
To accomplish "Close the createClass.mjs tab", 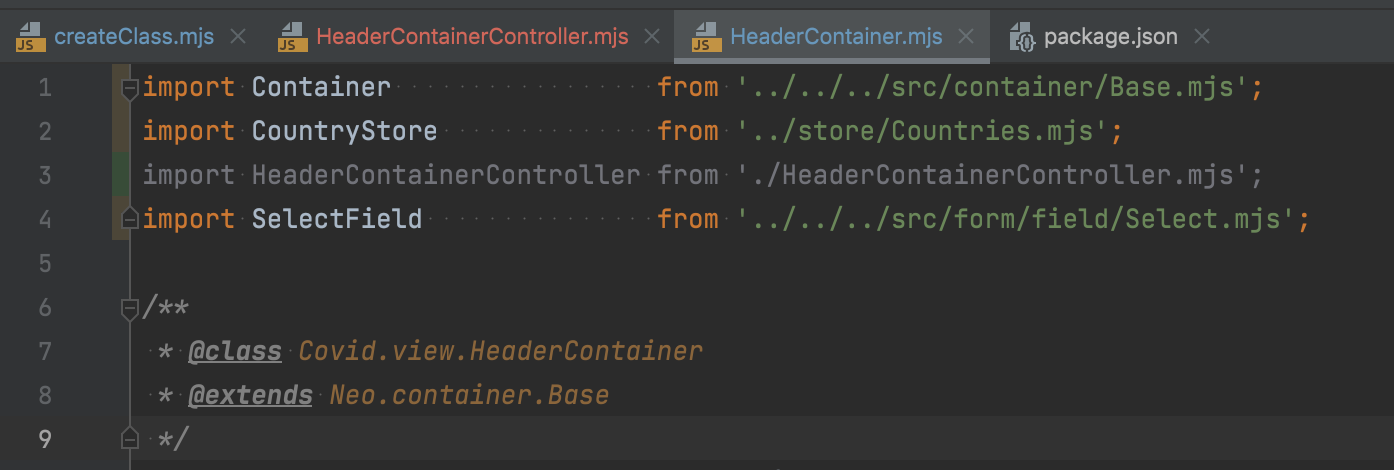I will [238, 37].
